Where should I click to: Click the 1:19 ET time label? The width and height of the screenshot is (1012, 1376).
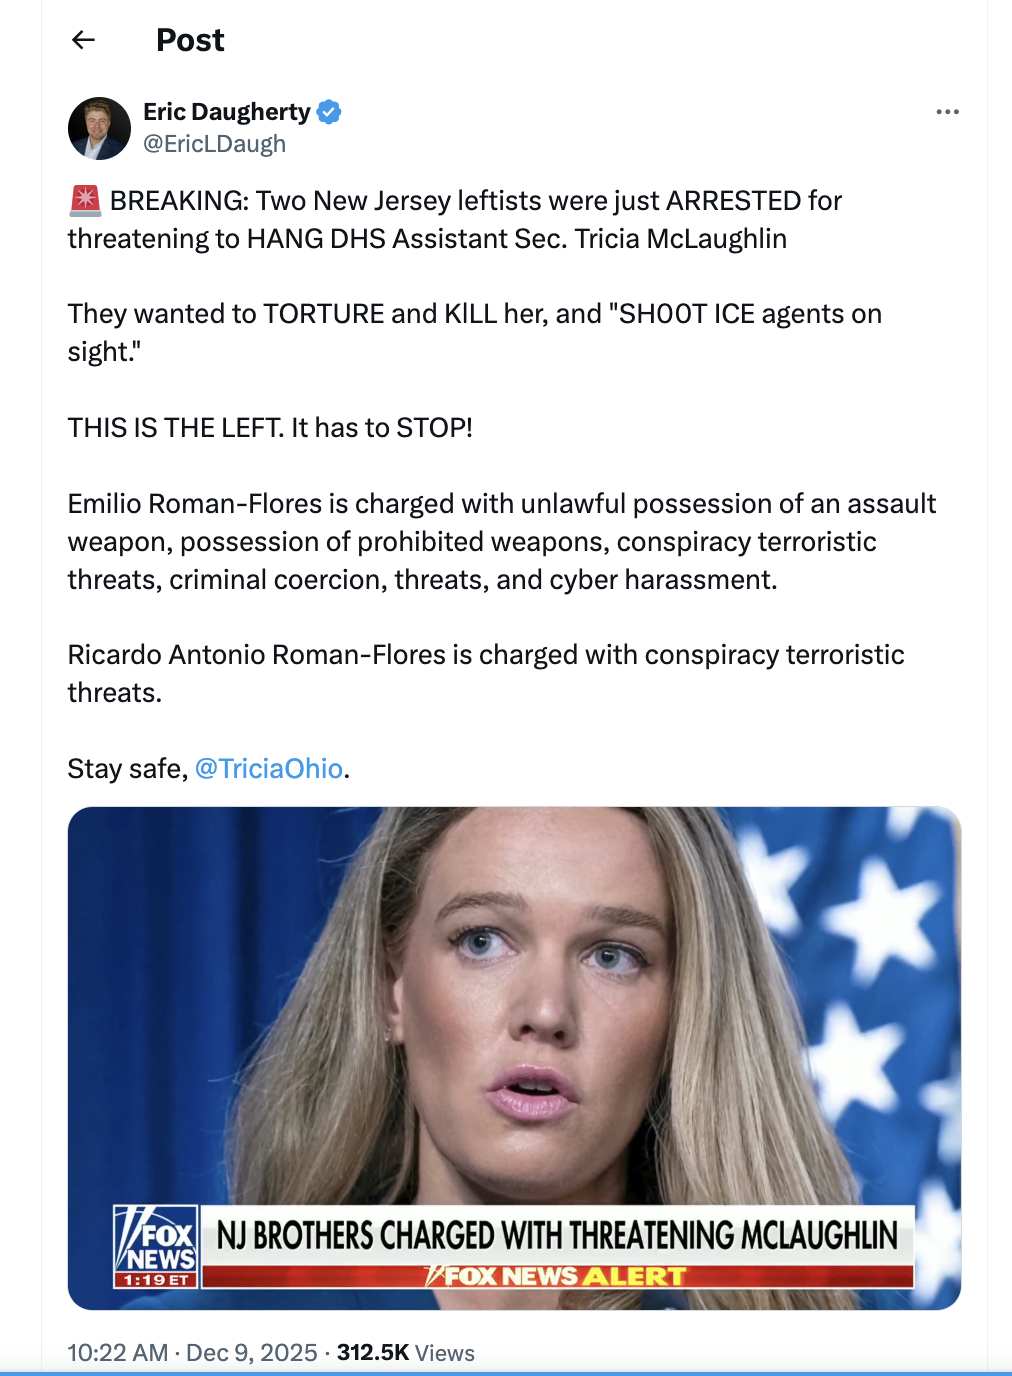(156, 1280)
